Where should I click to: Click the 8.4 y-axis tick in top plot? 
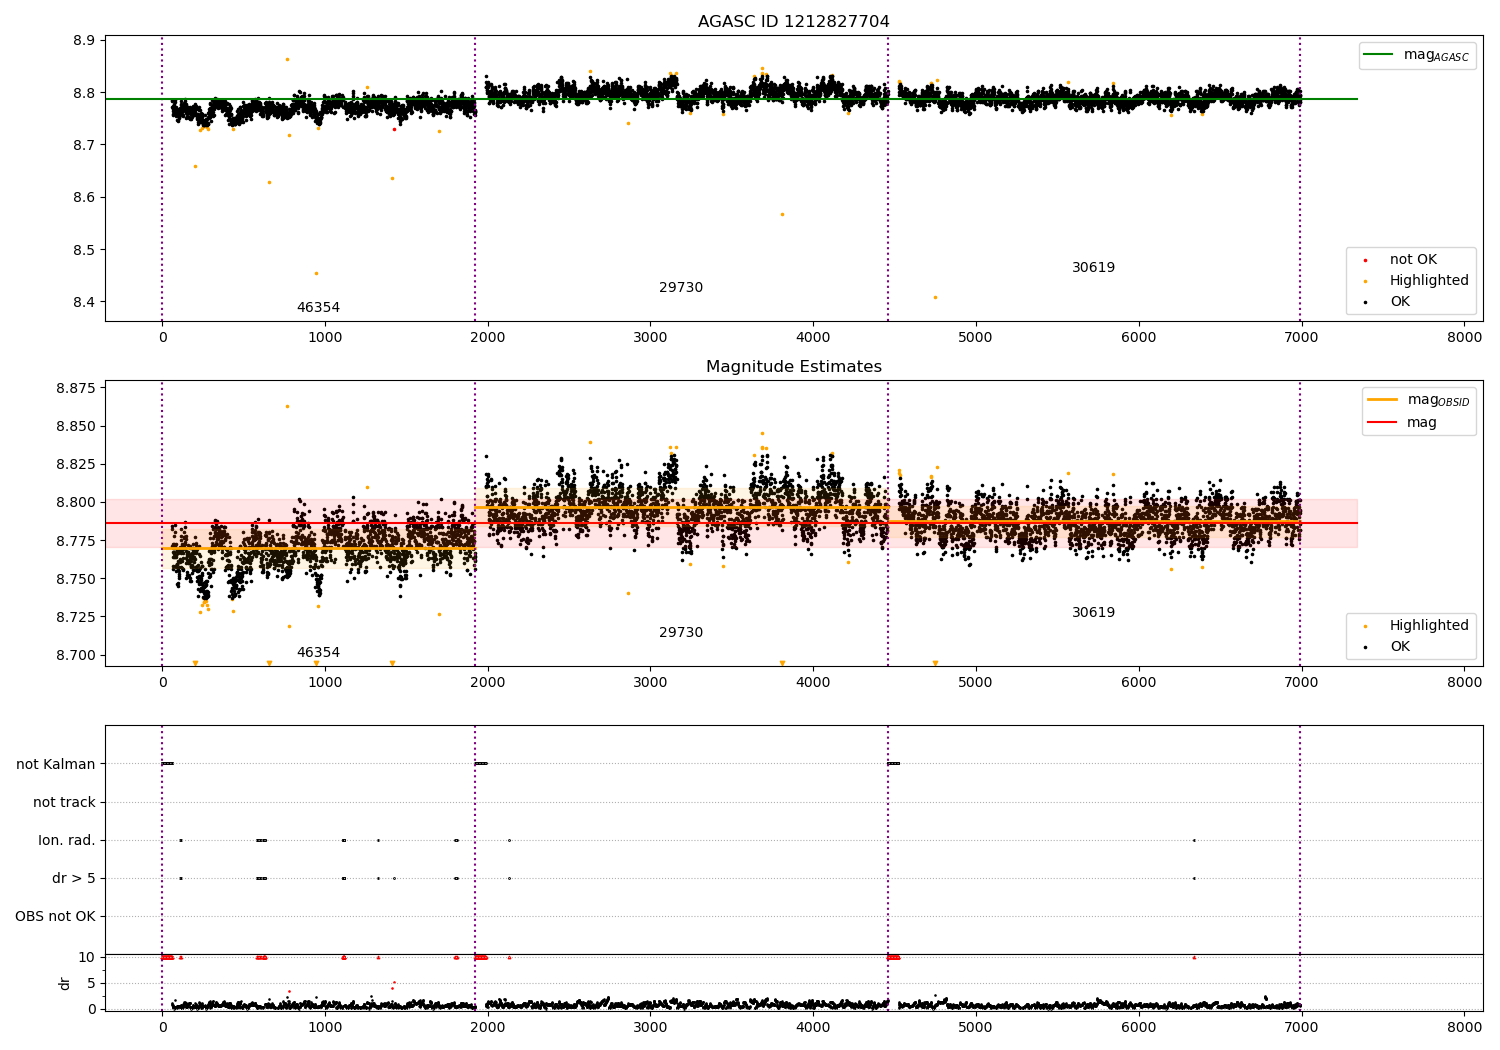tap(84, 302)
